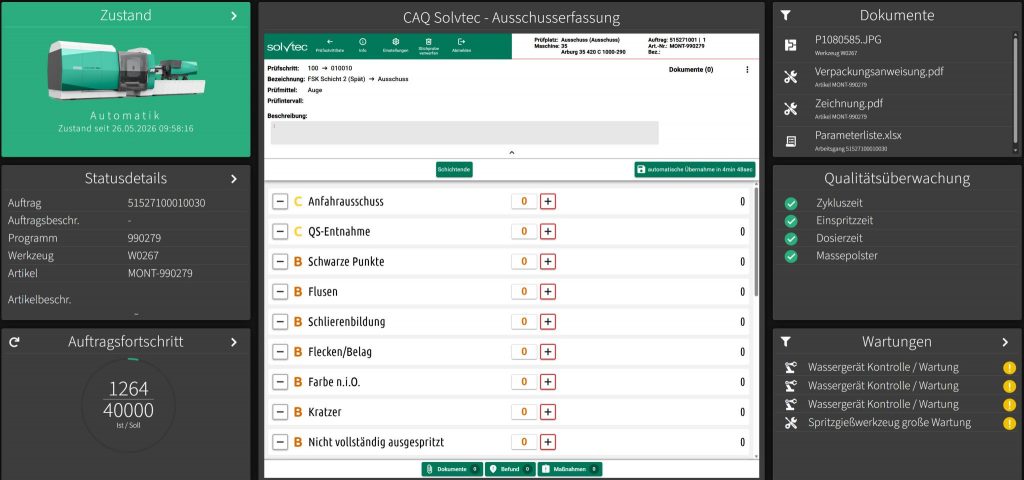Increase Nicht vollständig ausgespritzt count with plus
The image size is (1024, 480).
(548, 442)
